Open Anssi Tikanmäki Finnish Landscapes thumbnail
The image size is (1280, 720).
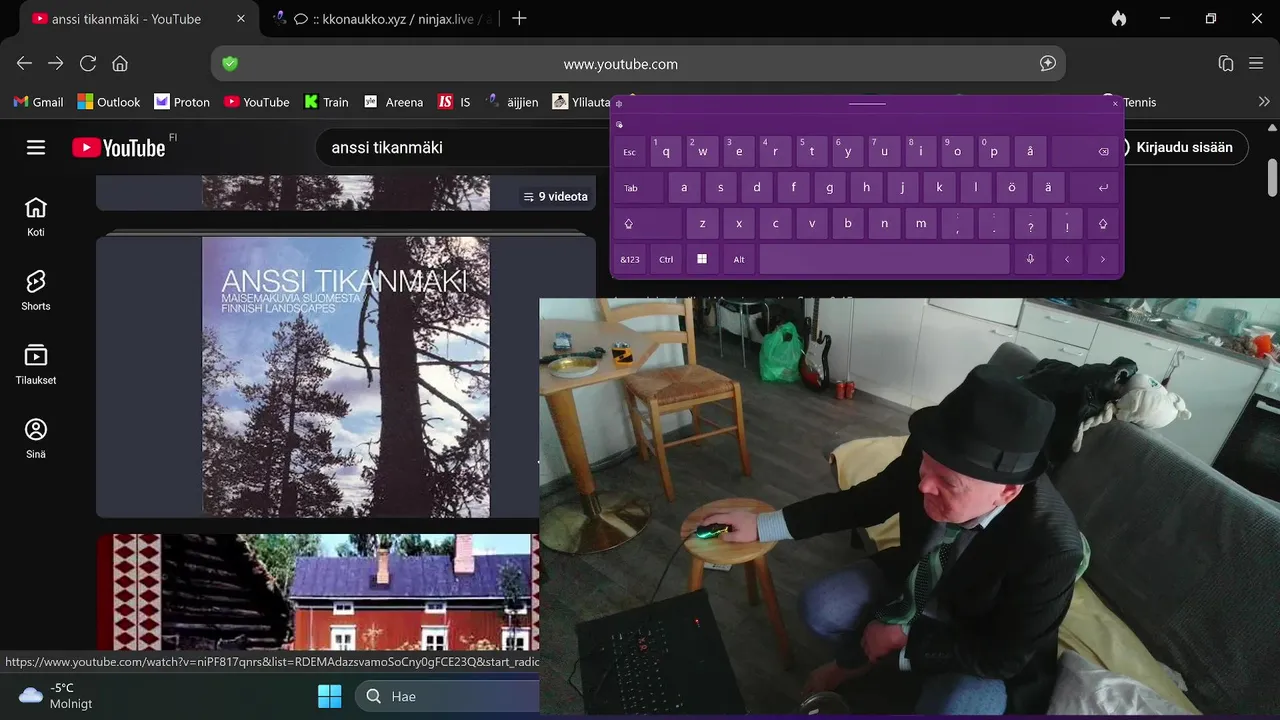tap(346, 377)
